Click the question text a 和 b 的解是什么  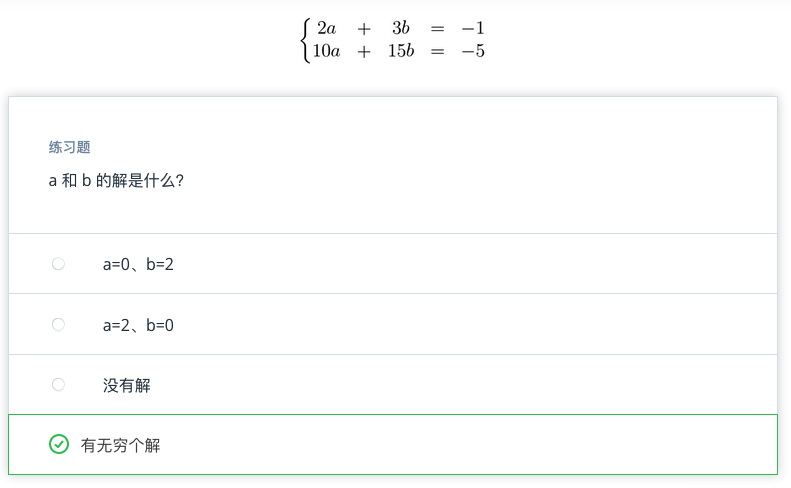coord(116,182)
